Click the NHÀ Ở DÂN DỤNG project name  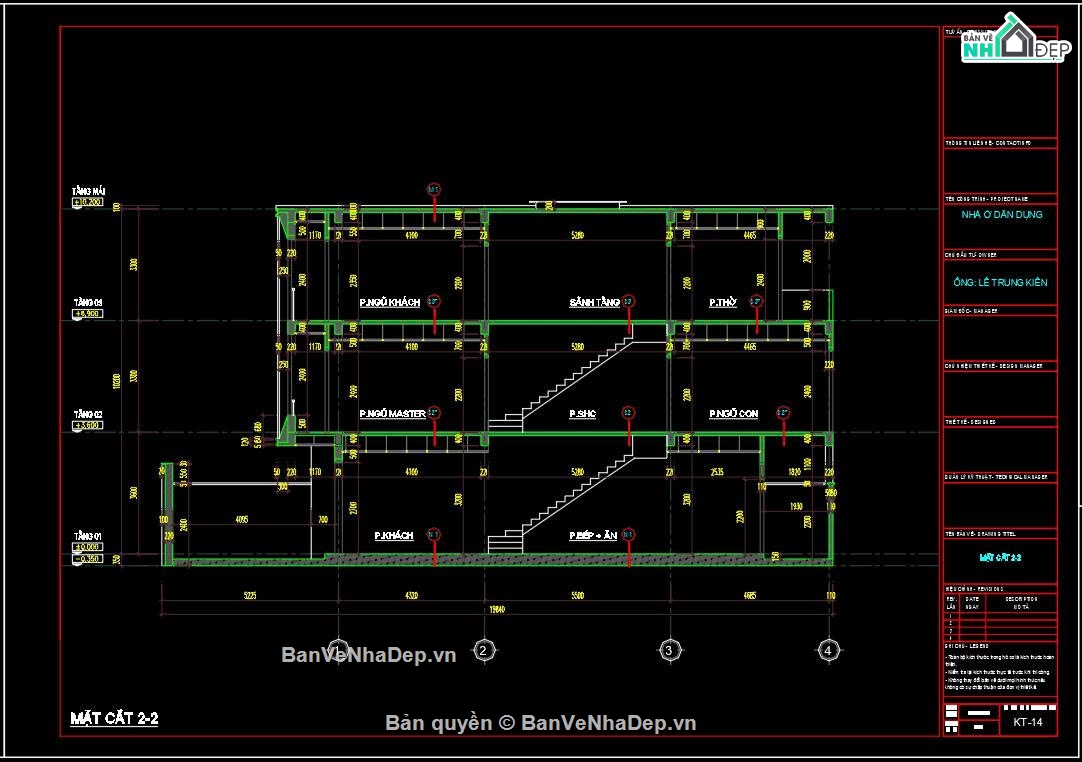1001,215
